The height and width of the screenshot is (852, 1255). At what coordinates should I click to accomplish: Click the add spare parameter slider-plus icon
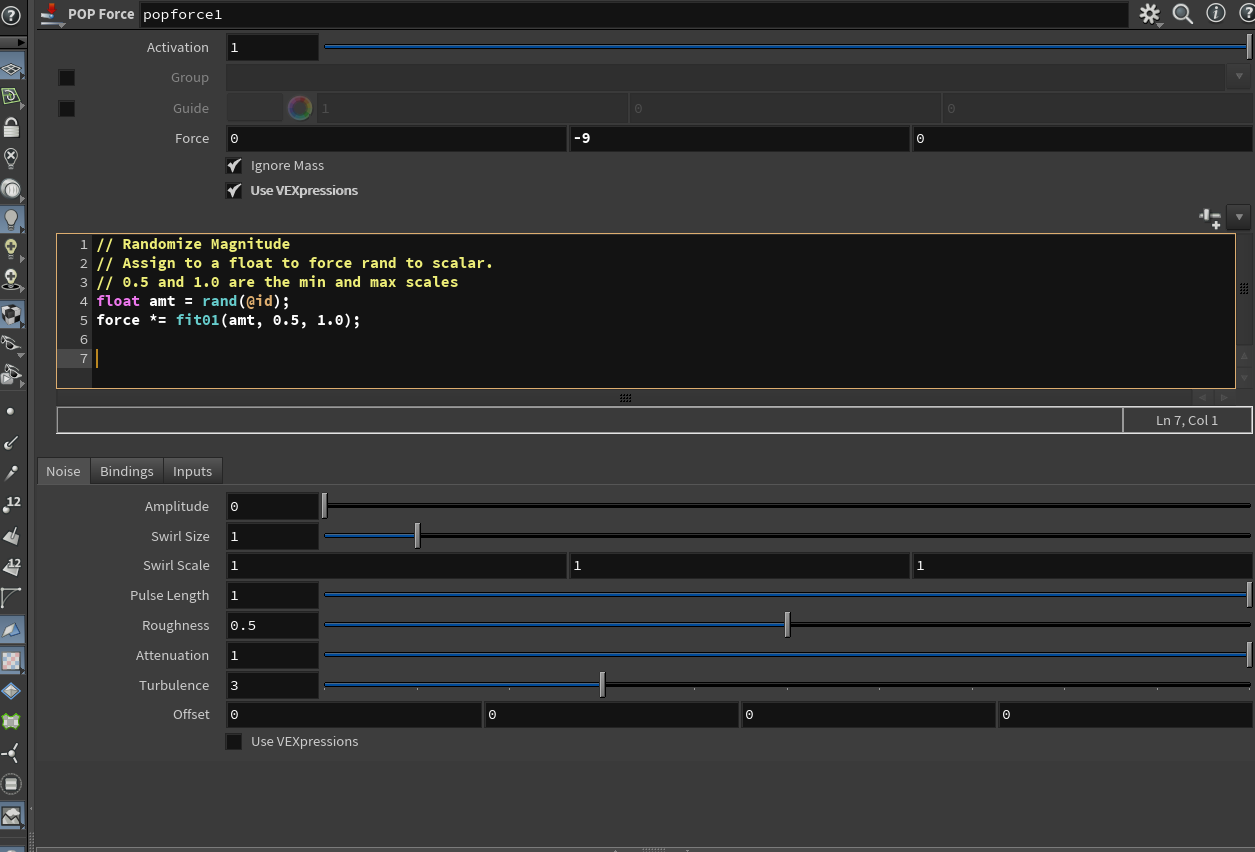pos(1210,218)
